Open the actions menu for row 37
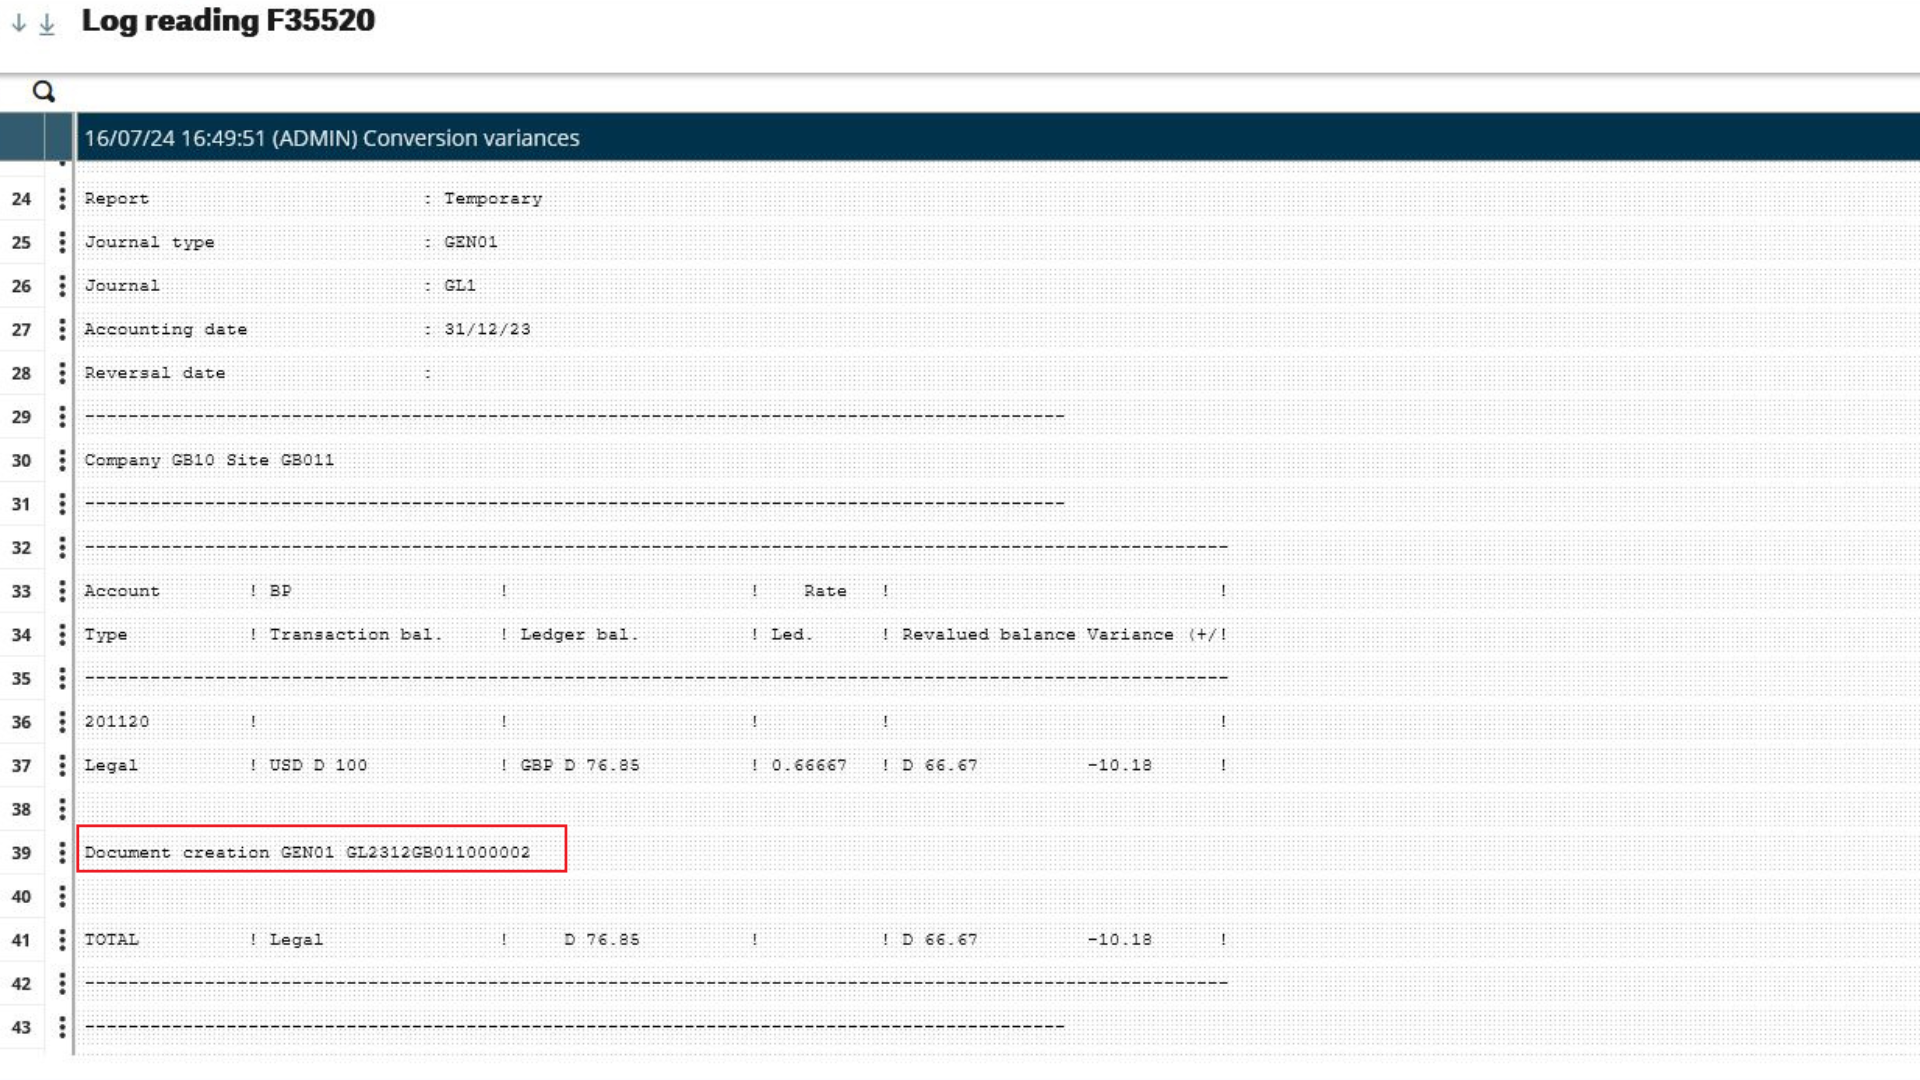Screen dimensions: 1920x1080 62,765
